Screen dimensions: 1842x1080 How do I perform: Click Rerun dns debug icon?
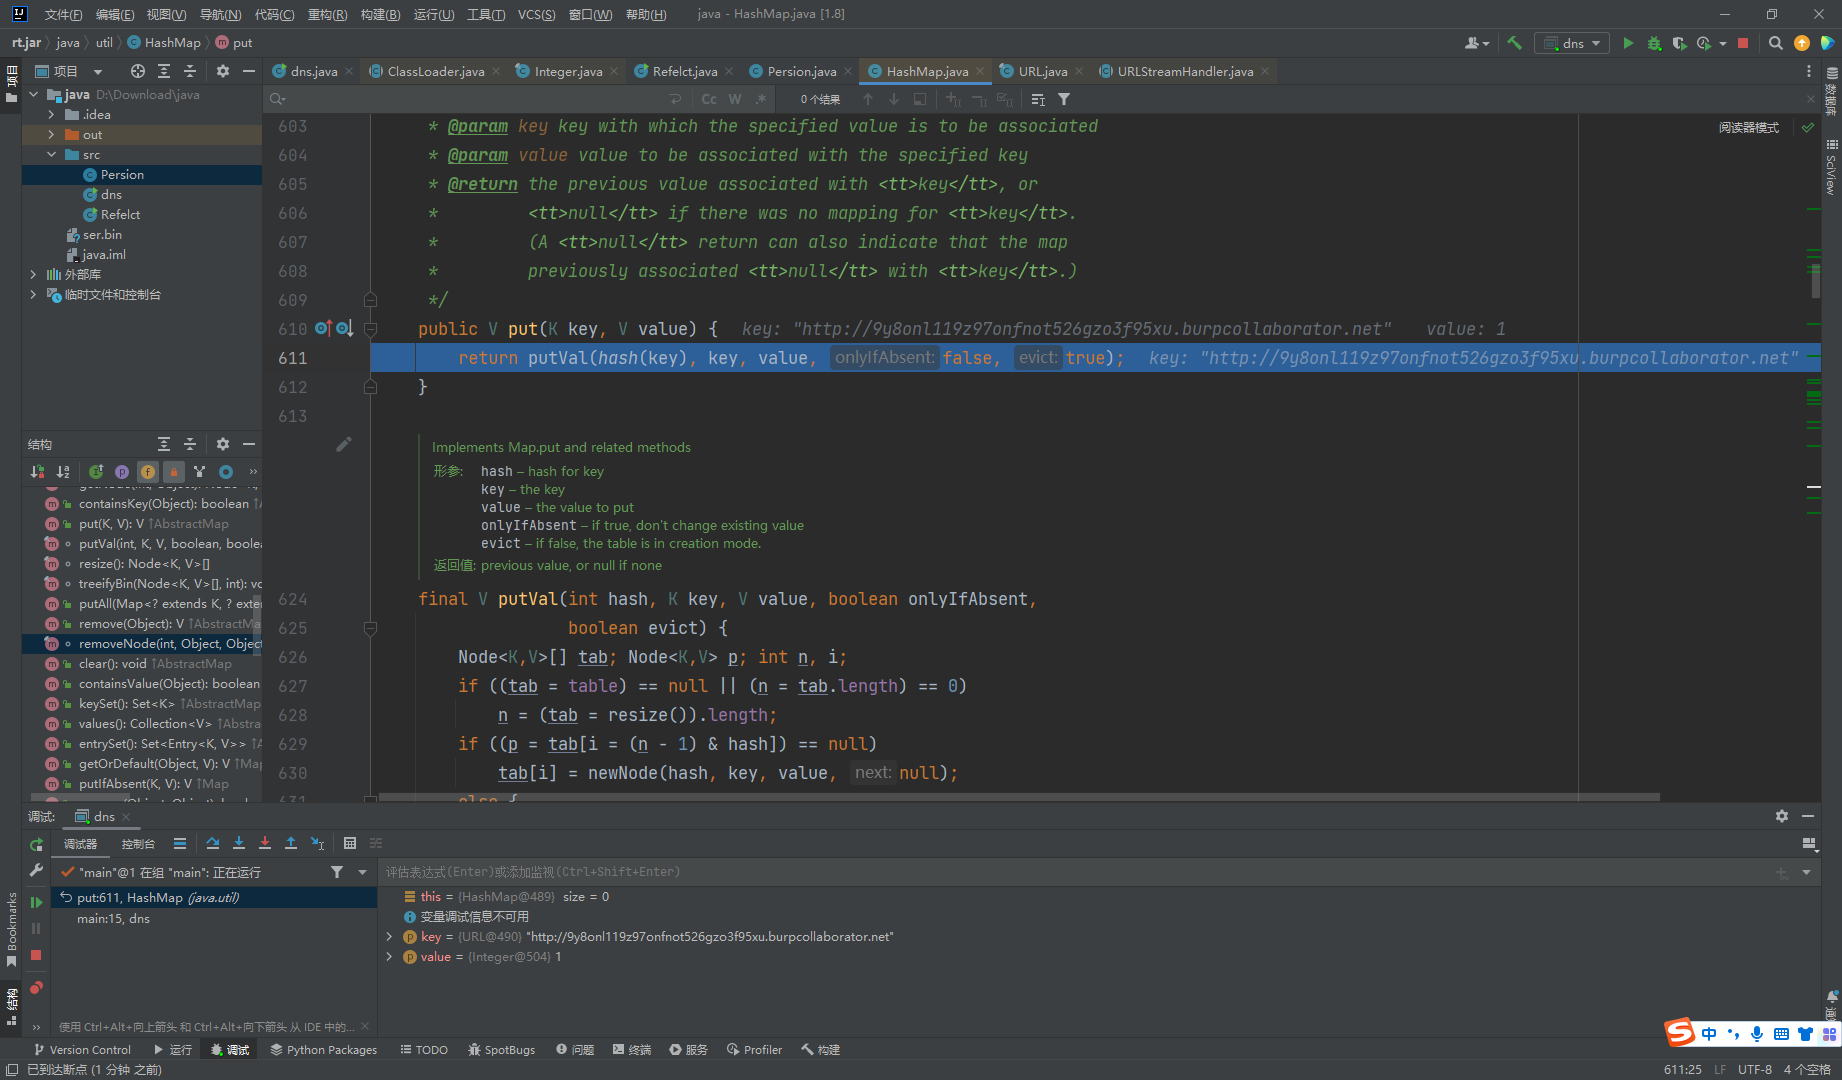point(36,845)
